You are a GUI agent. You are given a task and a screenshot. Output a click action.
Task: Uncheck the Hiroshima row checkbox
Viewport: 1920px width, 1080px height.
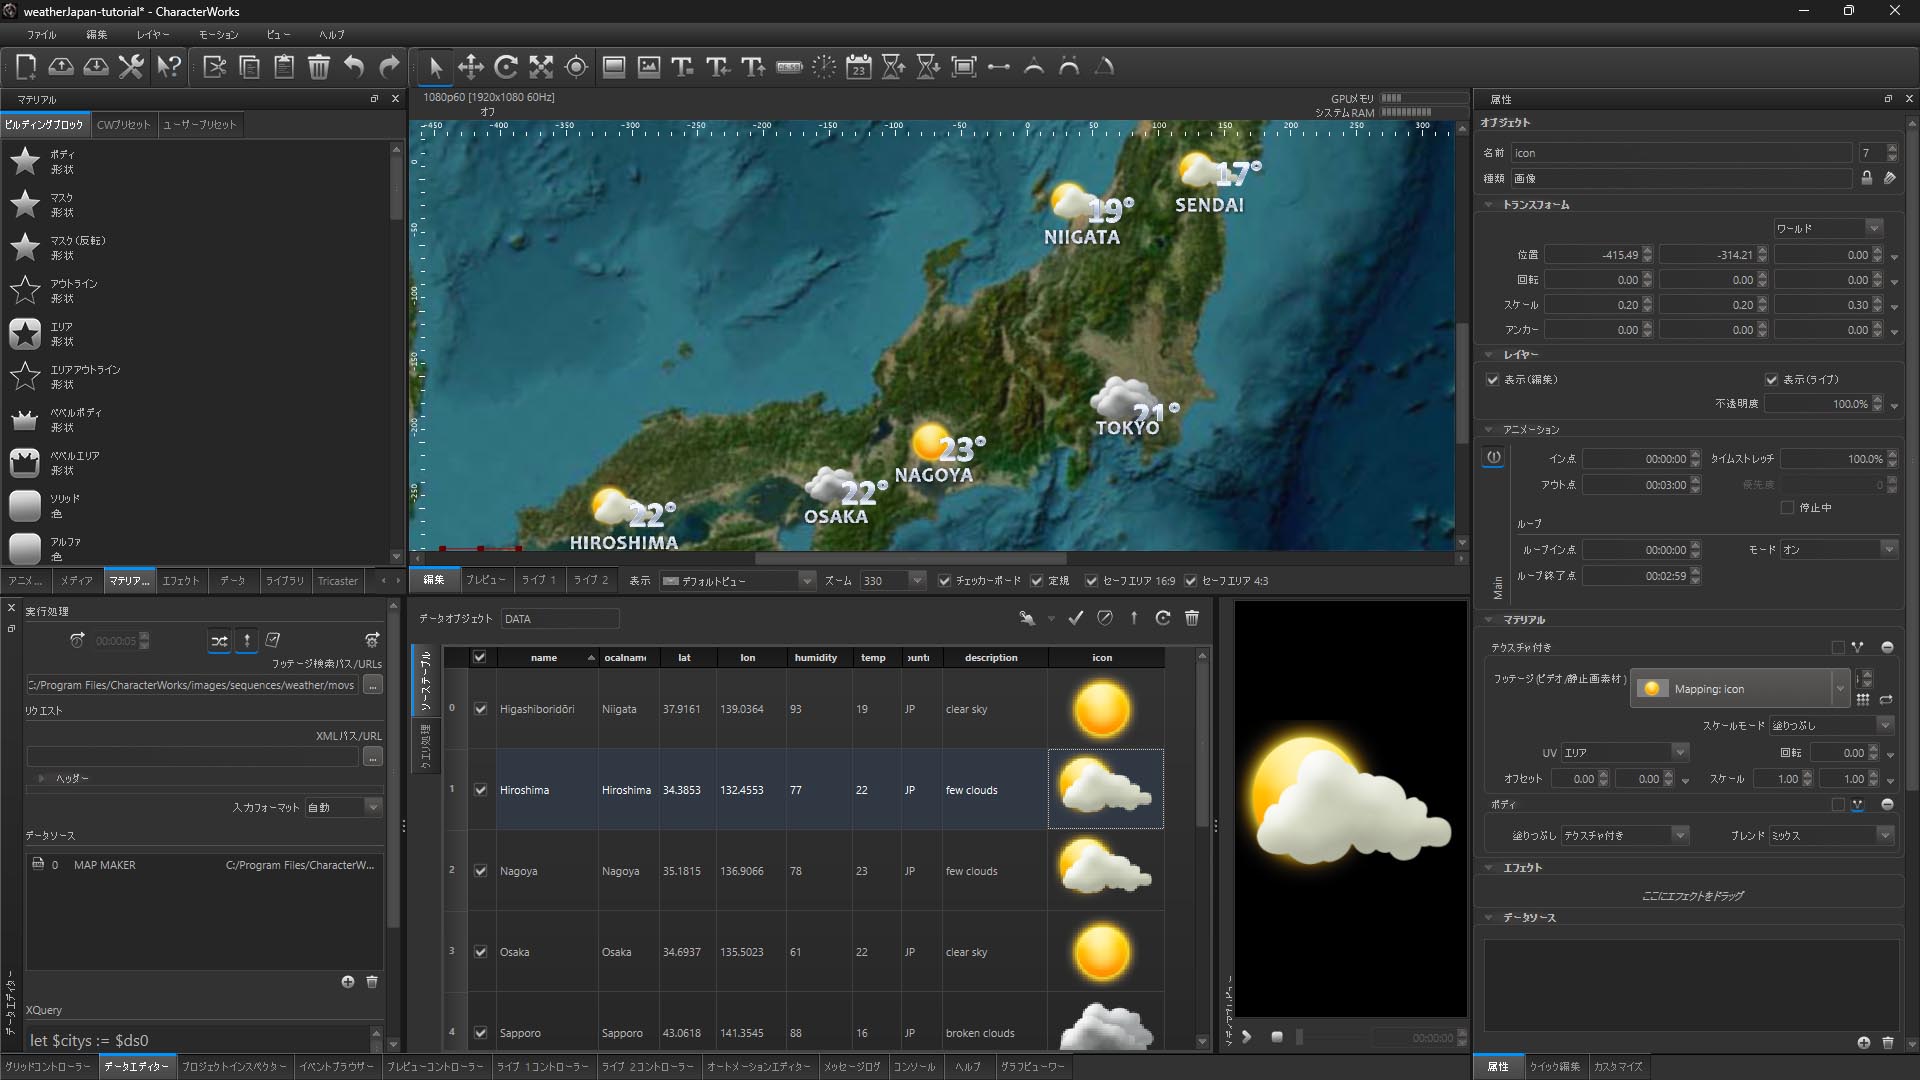[480, 790]
